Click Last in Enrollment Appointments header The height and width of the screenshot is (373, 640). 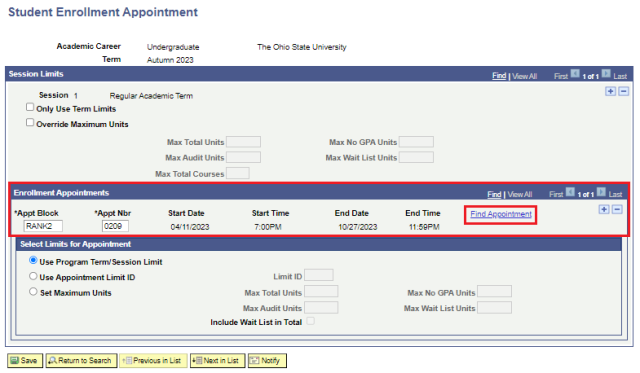[615, 195]
